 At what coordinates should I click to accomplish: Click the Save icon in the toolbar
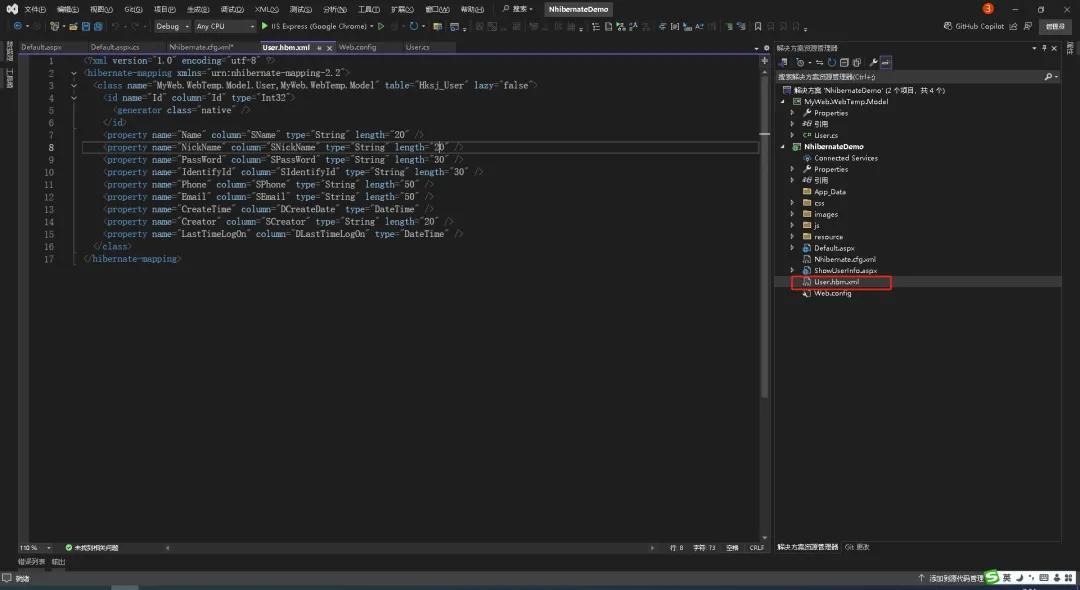85,26
